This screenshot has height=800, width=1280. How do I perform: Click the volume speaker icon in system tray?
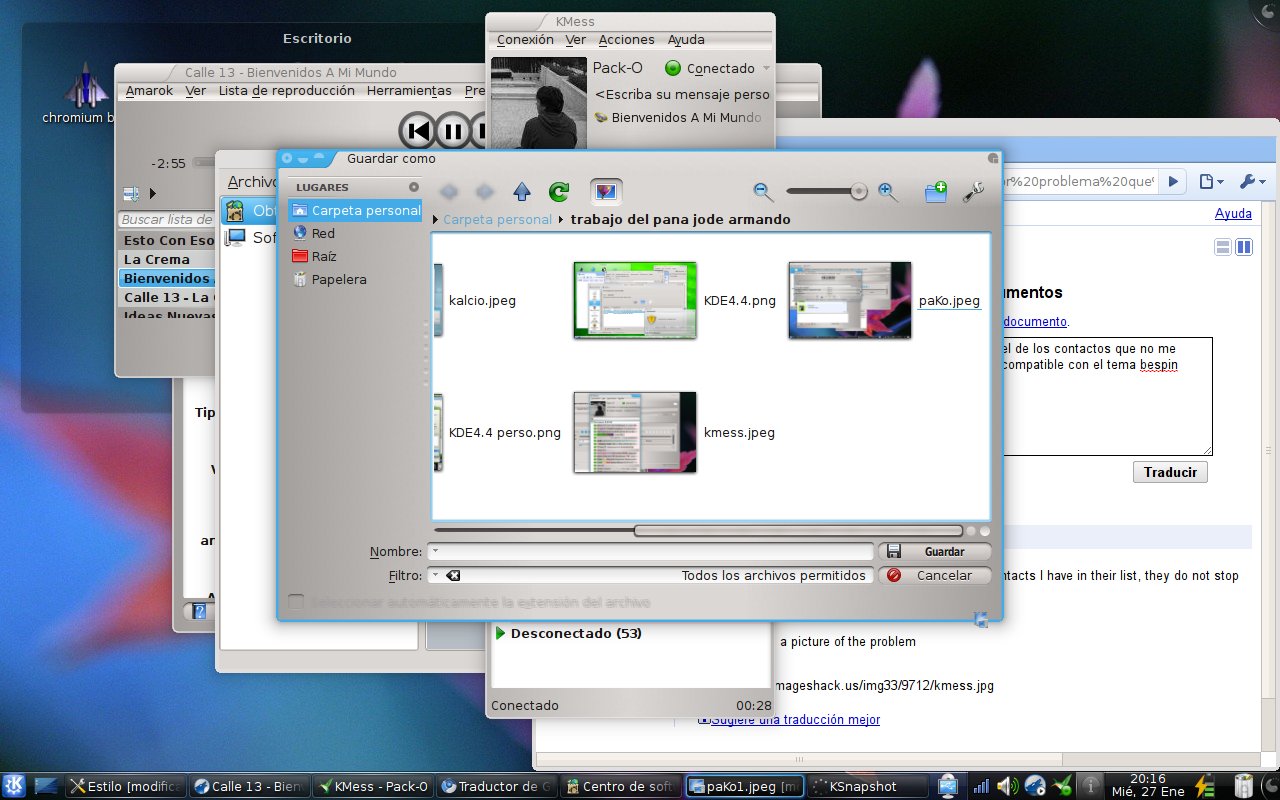coord(1008,786)
